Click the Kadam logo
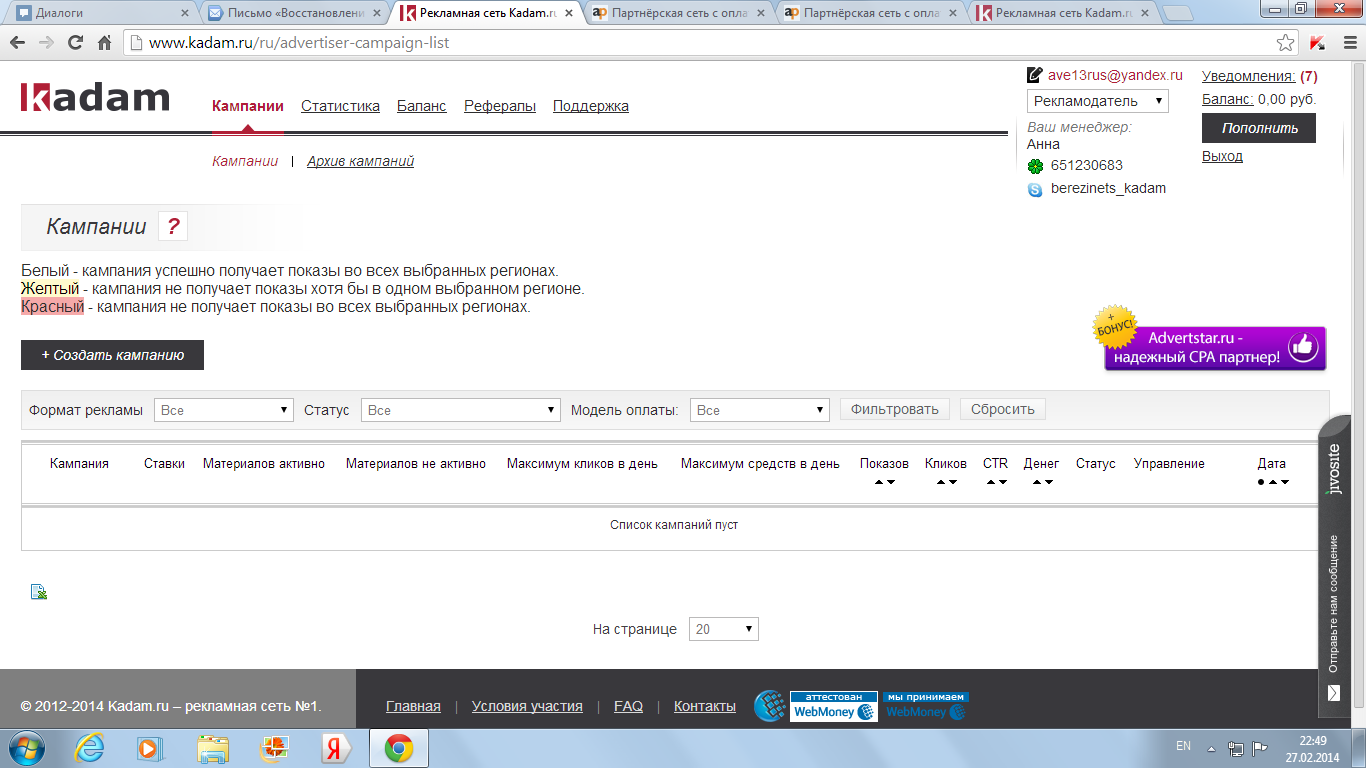 coord(95,97)
